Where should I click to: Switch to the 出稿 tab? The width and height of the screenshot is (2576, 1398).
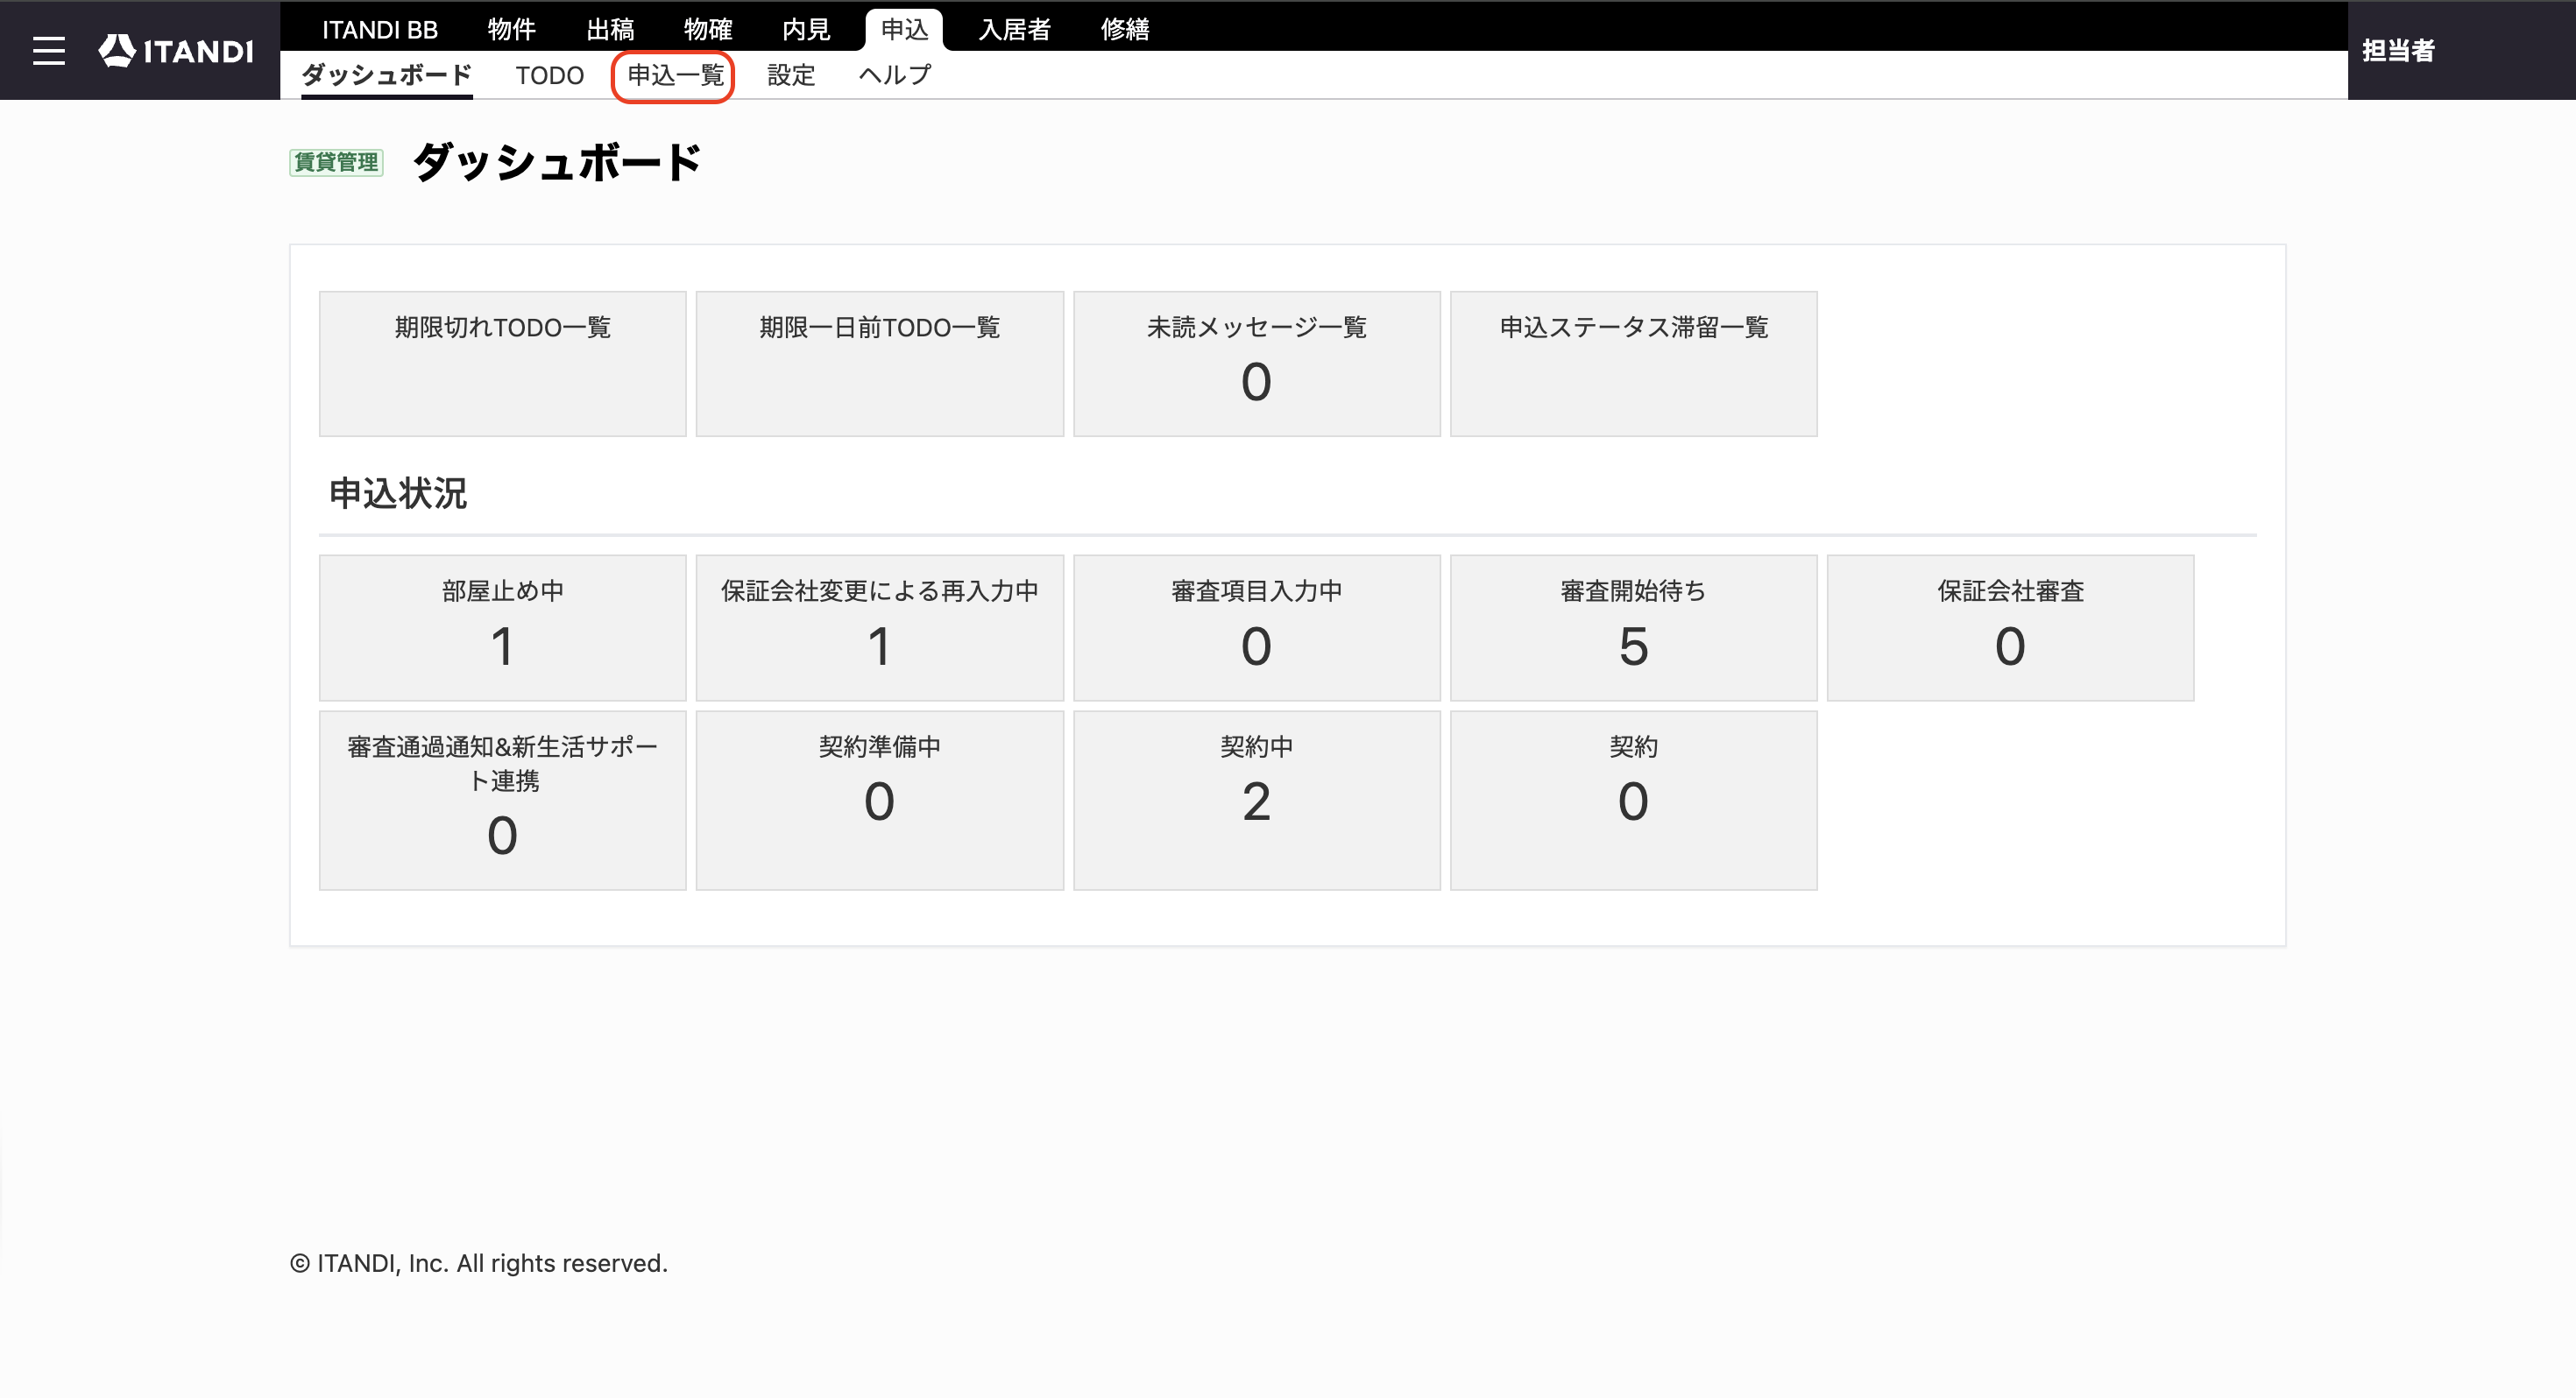pos(610,29)
